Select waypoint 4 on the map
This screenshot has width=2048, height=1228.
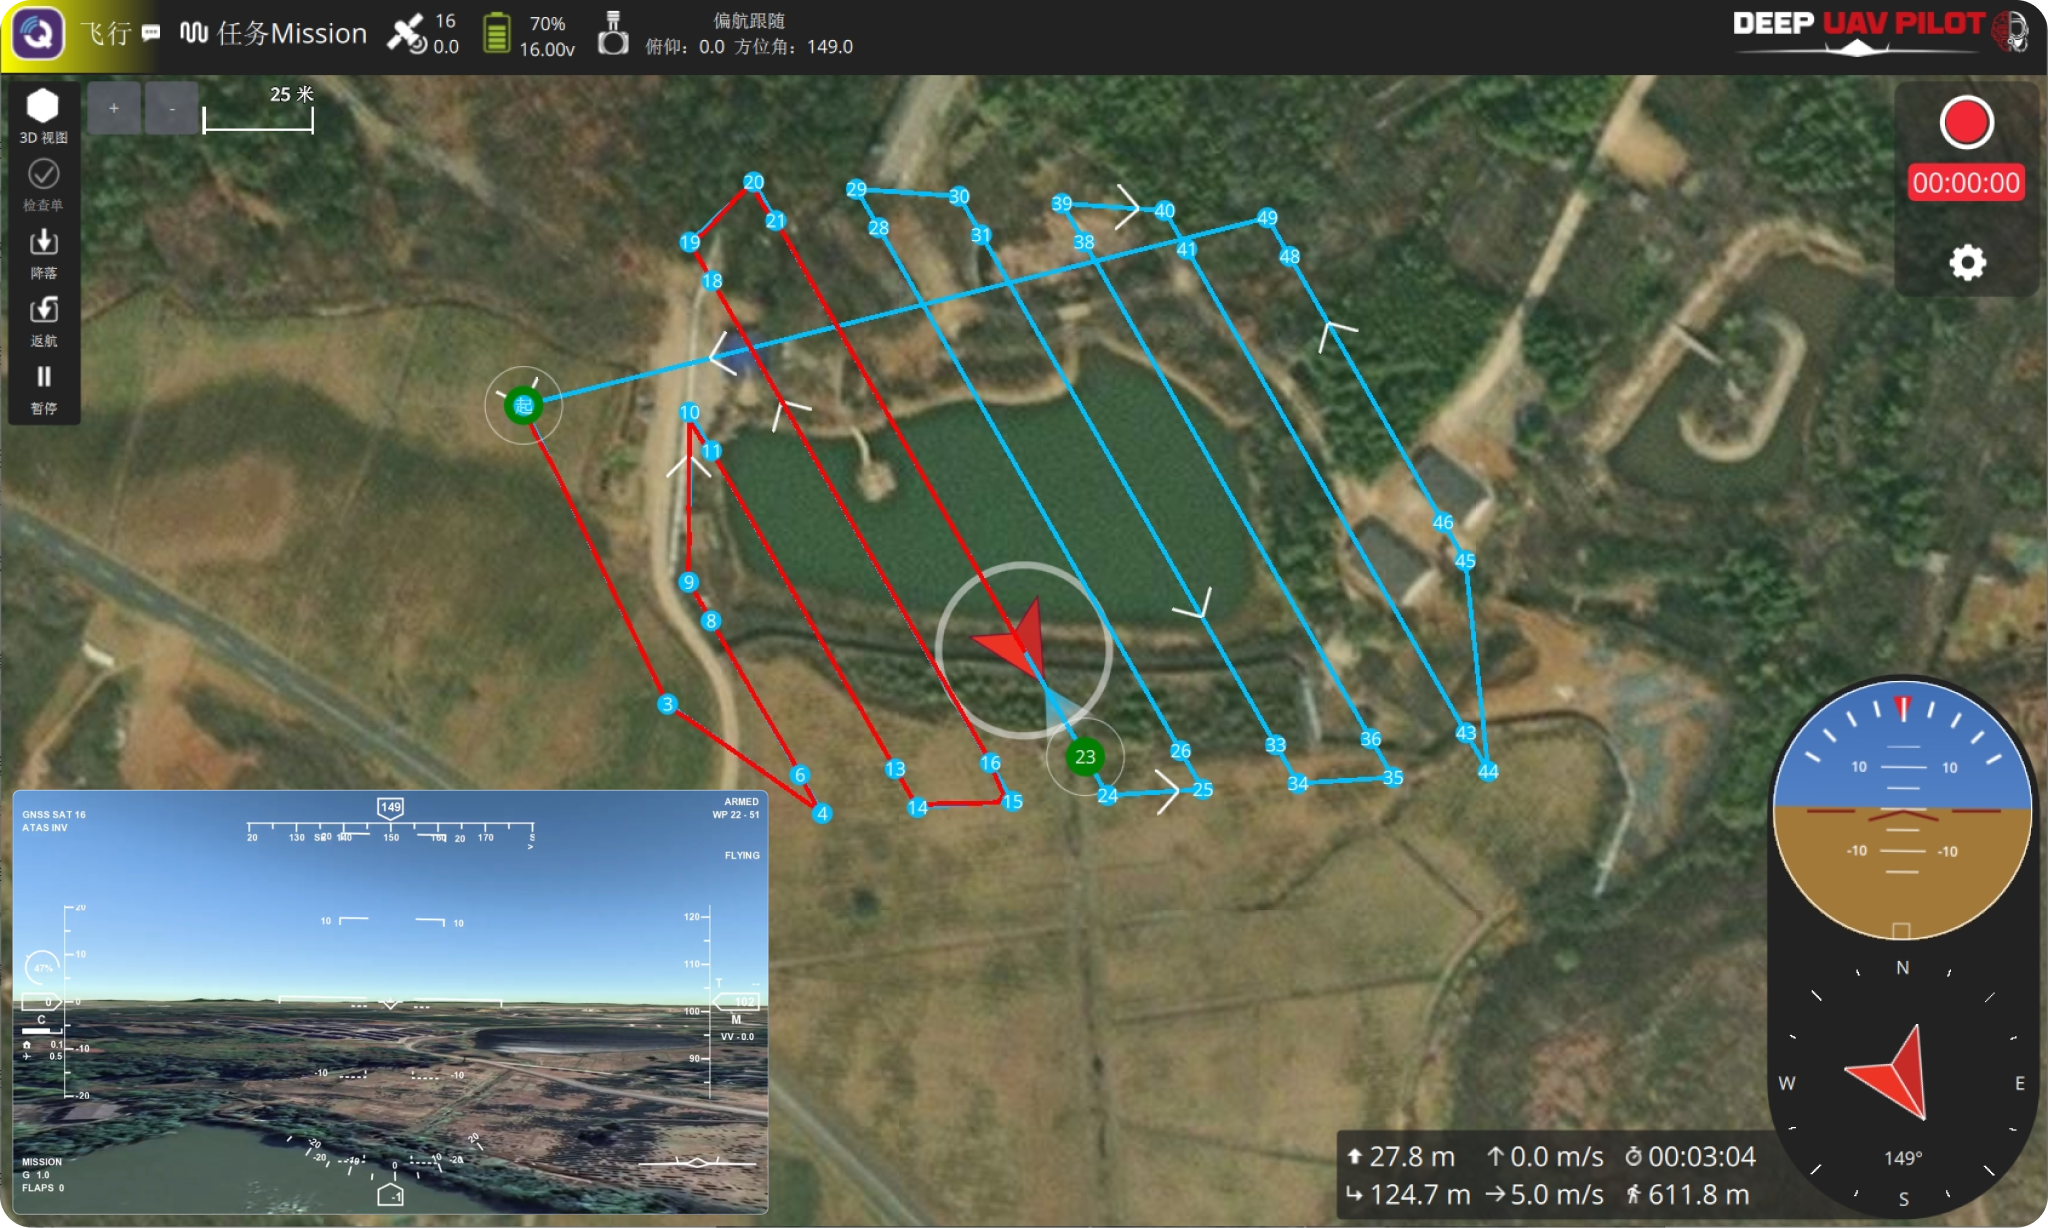(822, 813)
